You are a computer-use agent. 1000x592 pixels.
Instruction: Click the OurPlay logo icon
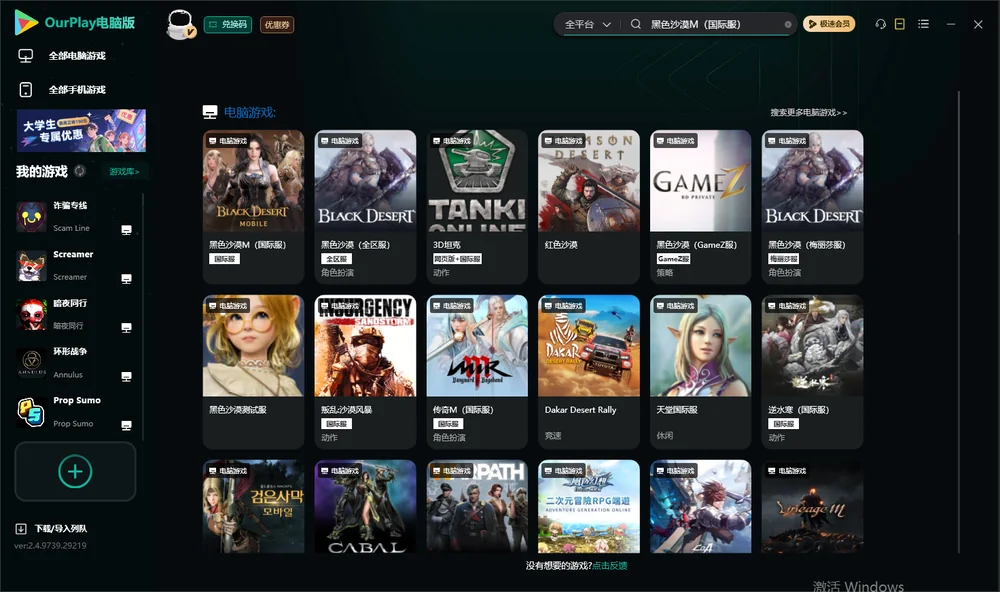[26, 22]
